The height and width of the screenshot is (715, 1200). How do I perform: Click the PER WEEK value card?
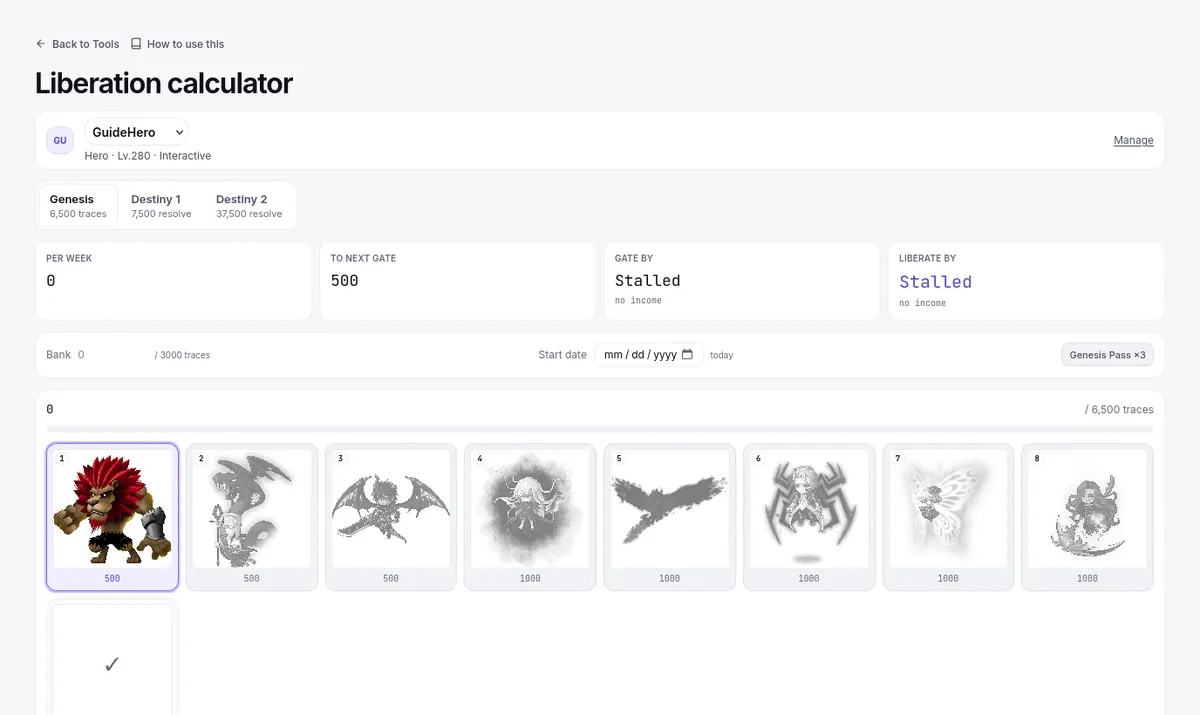(x=173, y=281)
